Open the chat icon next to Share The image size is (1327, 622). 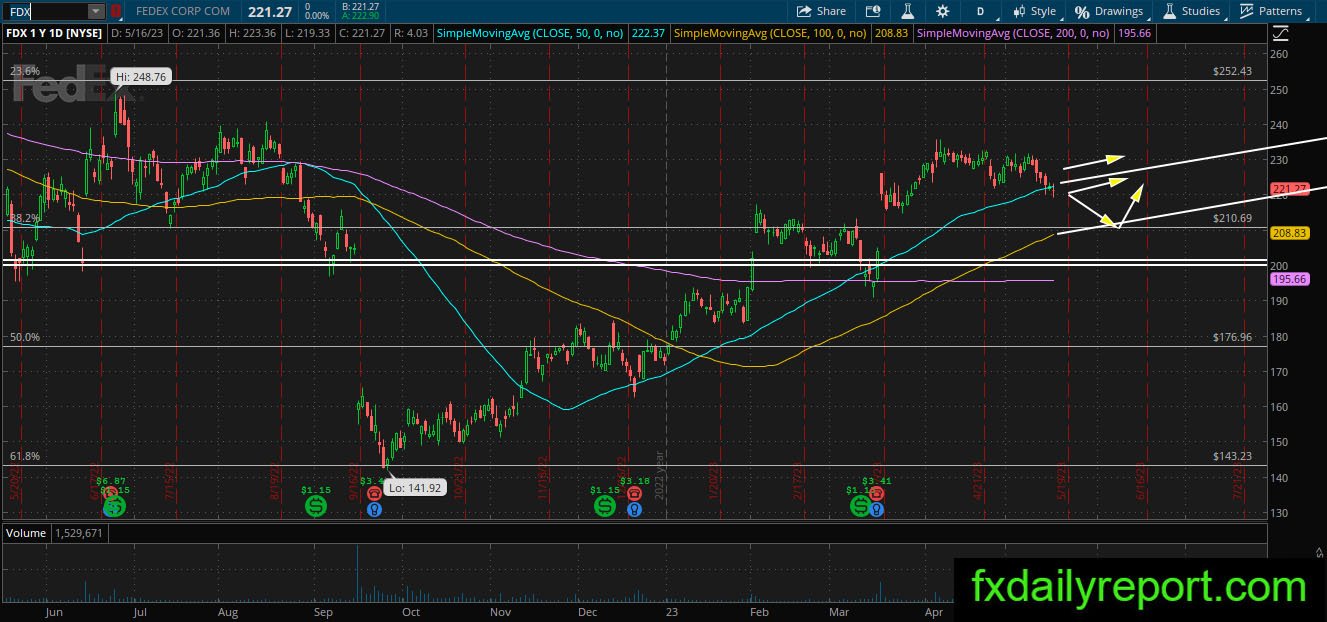[874, 11]
